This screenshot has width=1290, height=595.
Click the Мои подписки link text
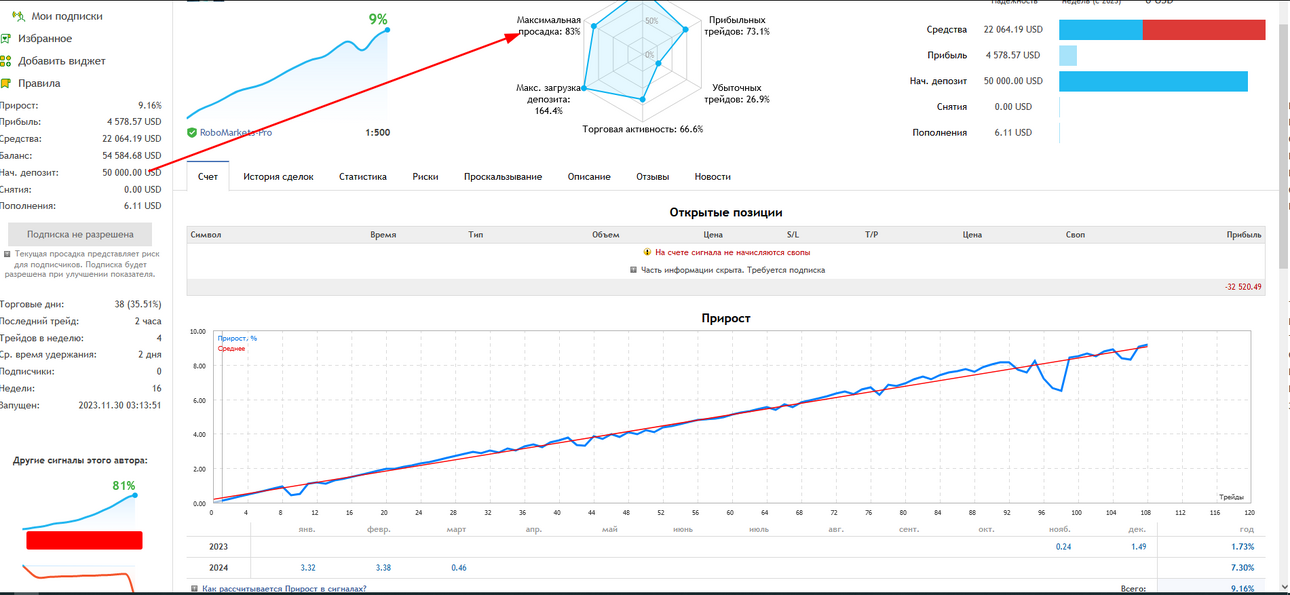67,16
